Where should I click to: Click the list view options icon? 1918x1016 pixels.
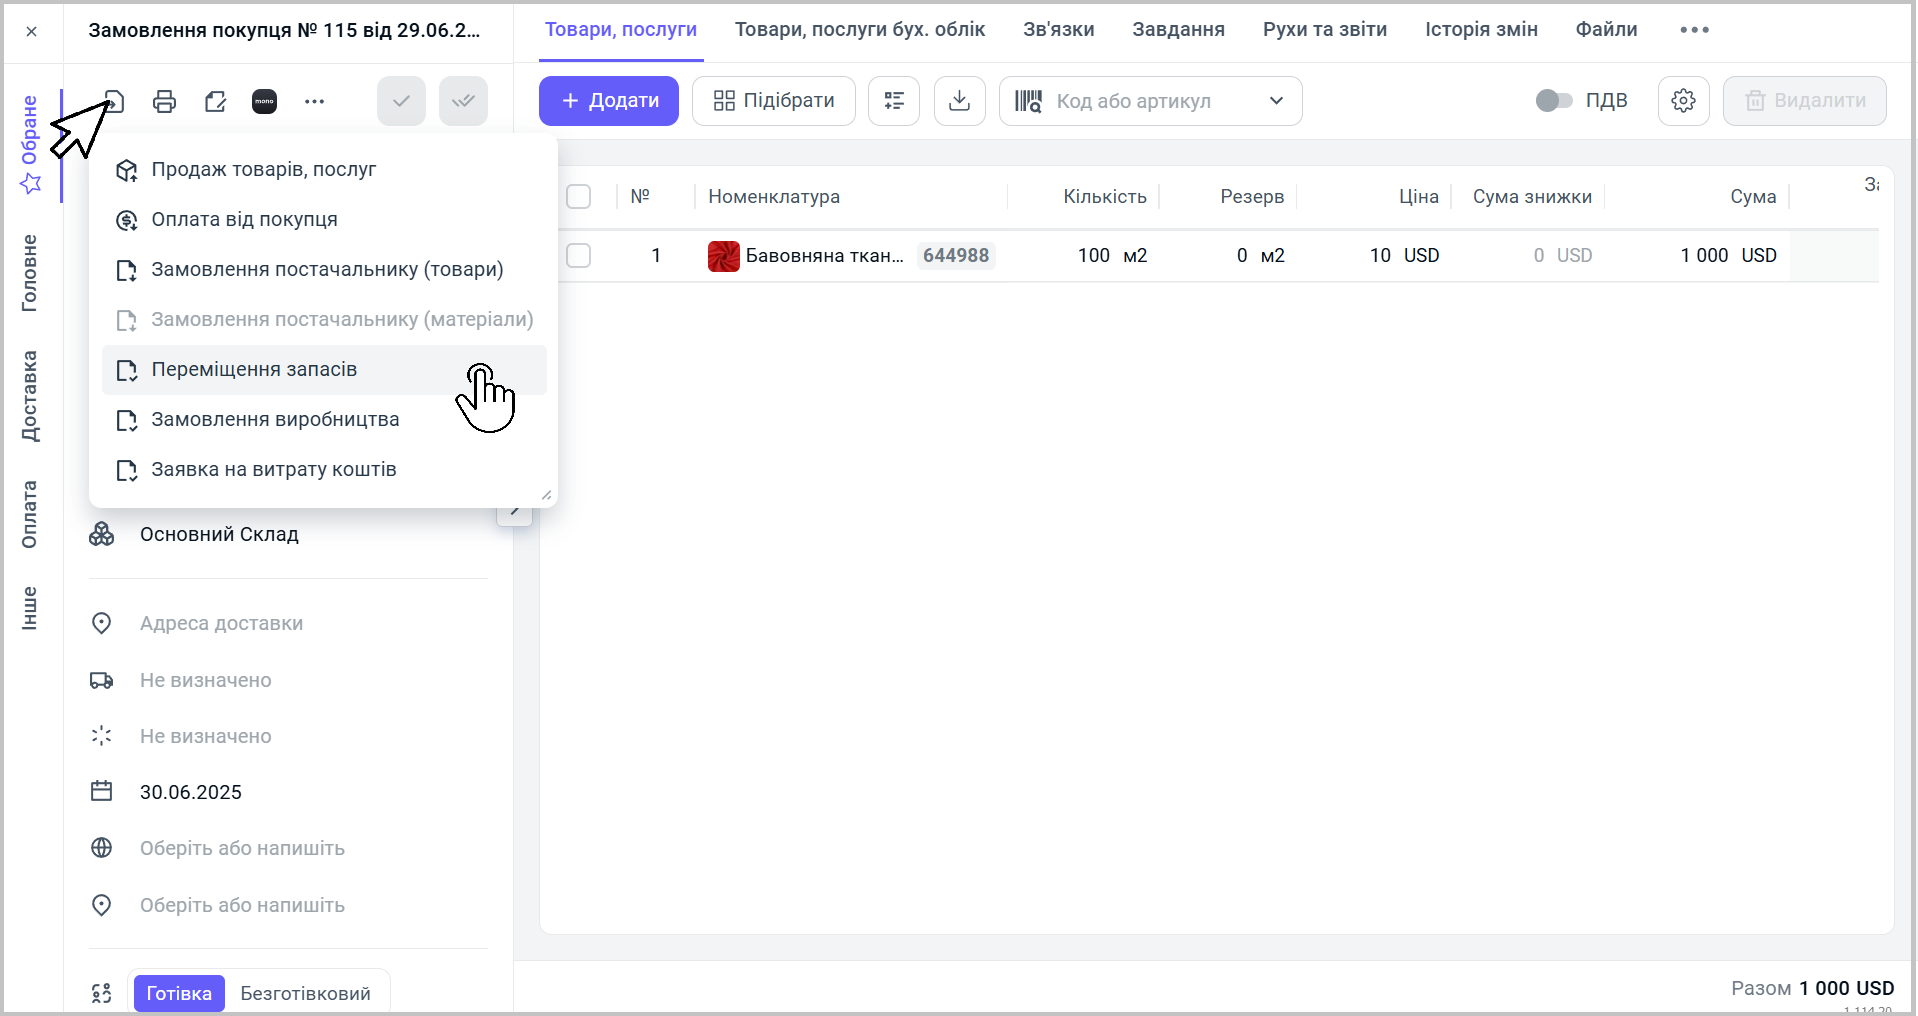(x=893, y=101)
